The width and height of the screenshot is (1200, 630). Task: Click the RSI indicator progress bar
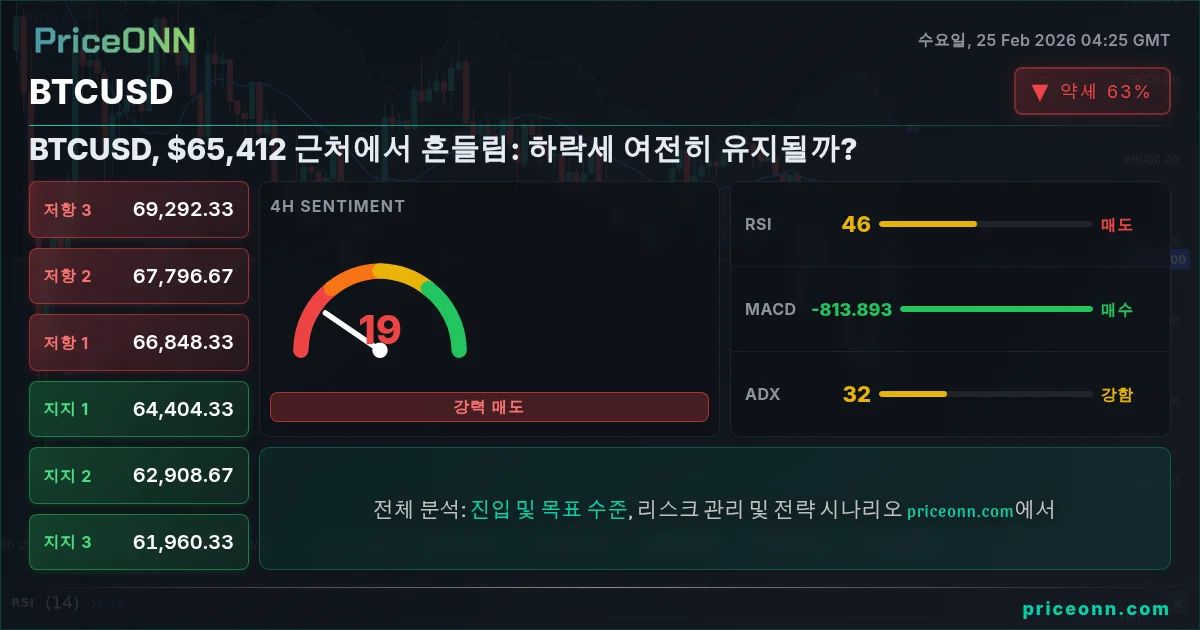pyautogui.click(x=985, y=224)
